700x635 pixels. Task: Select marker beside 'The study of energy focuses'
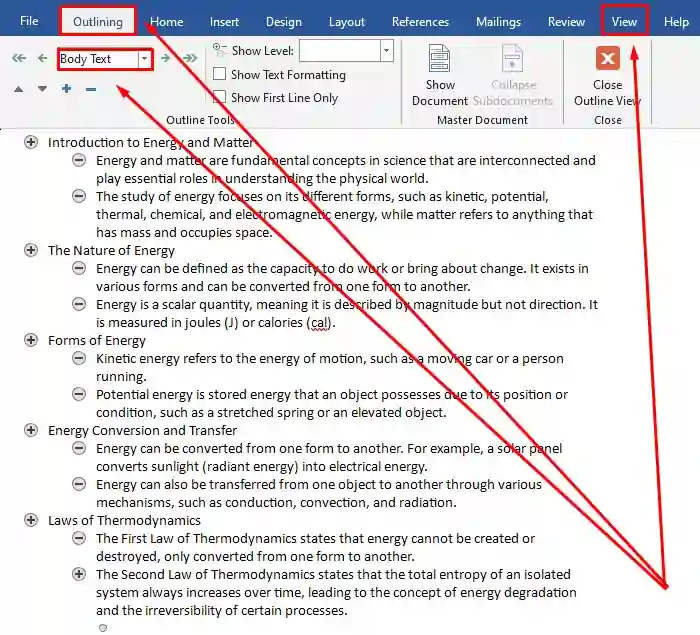pyautogui.click(x=79, y=196)
